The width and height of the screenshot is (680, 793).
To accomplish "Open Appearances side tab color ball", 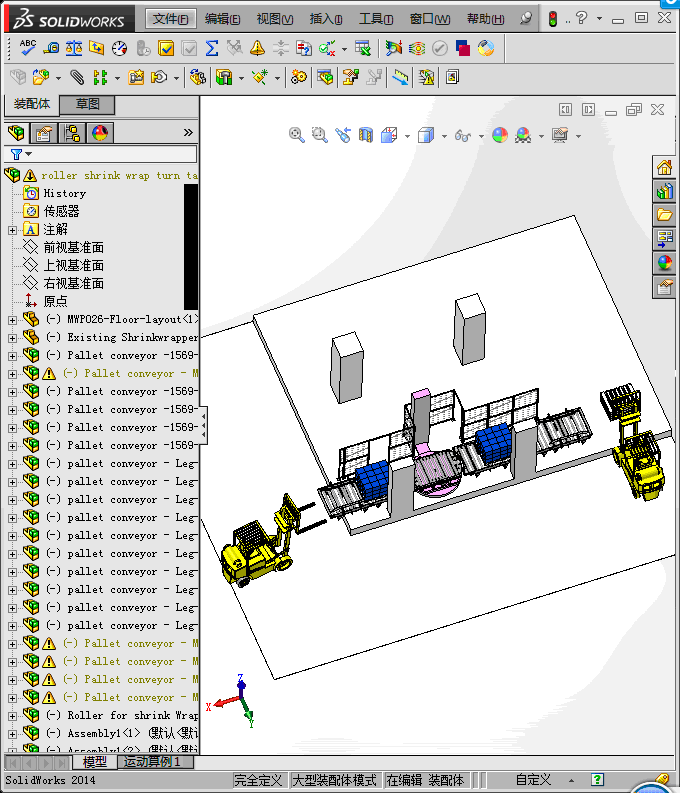I will (664, 262).
